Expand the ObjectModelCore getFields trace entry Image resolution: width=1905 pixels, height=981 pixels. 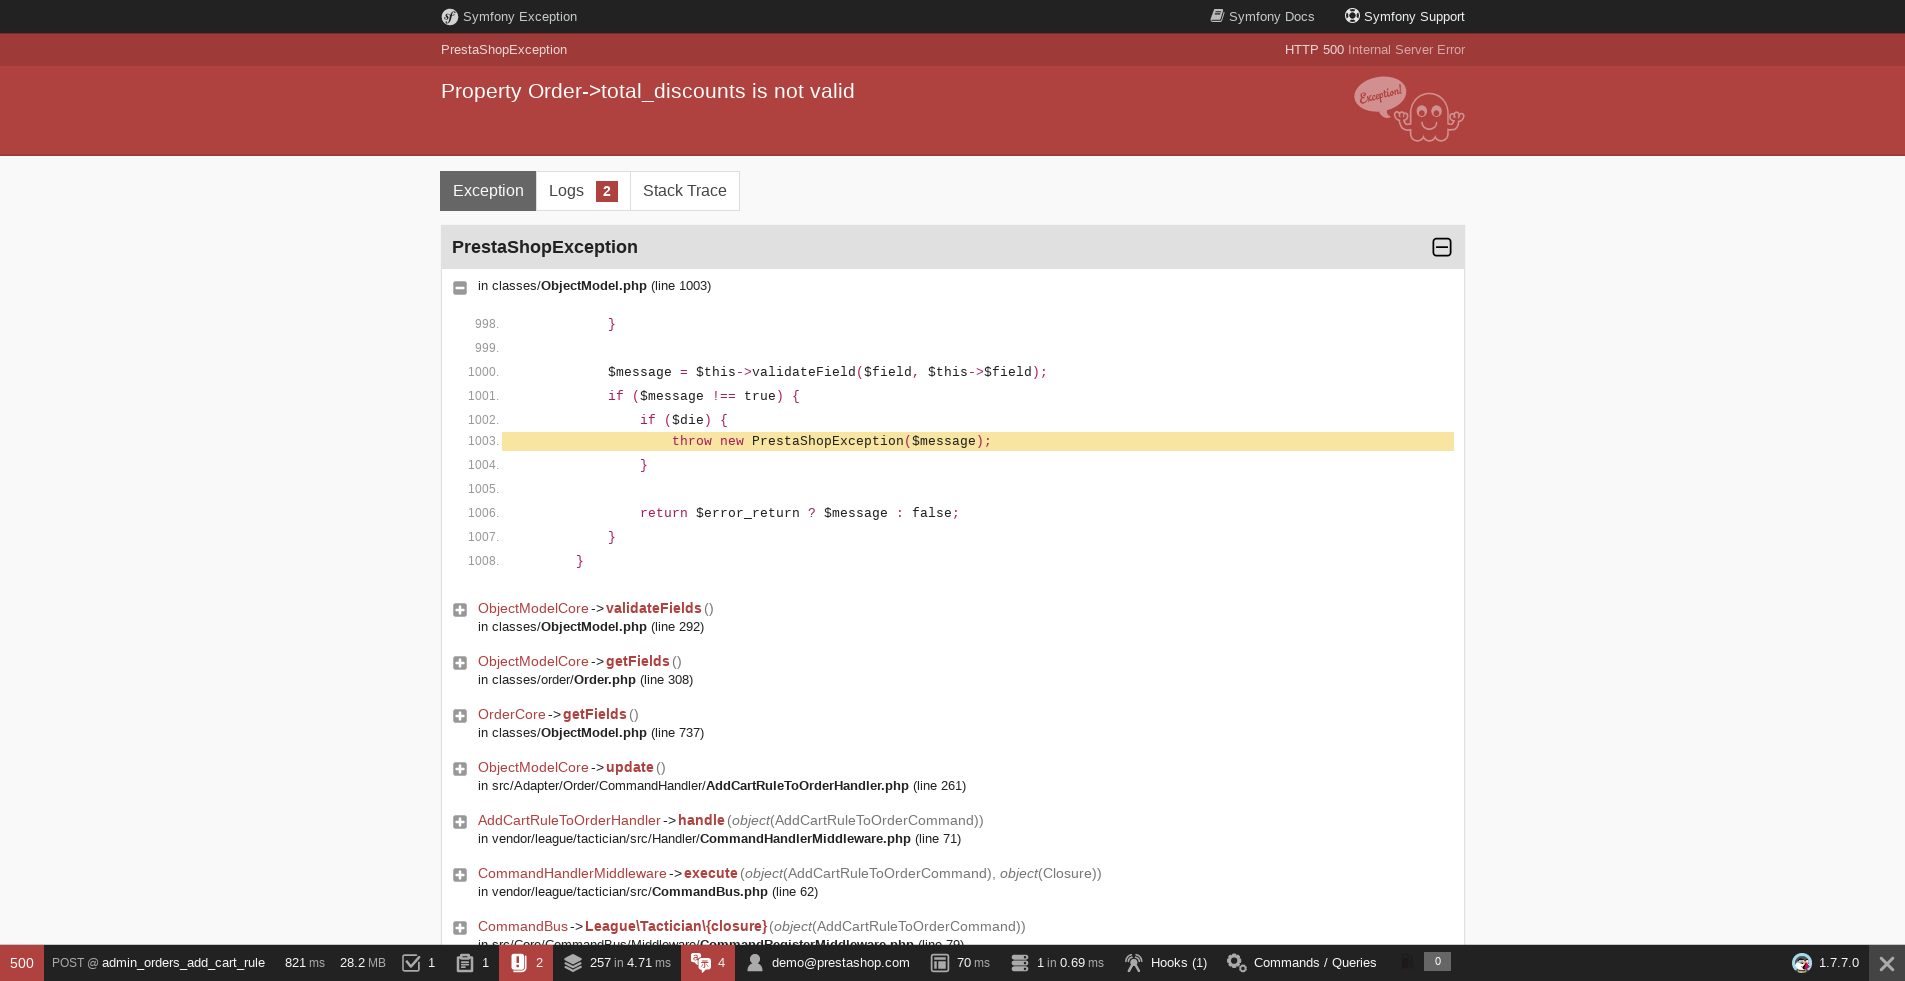(x=460, y=663)
